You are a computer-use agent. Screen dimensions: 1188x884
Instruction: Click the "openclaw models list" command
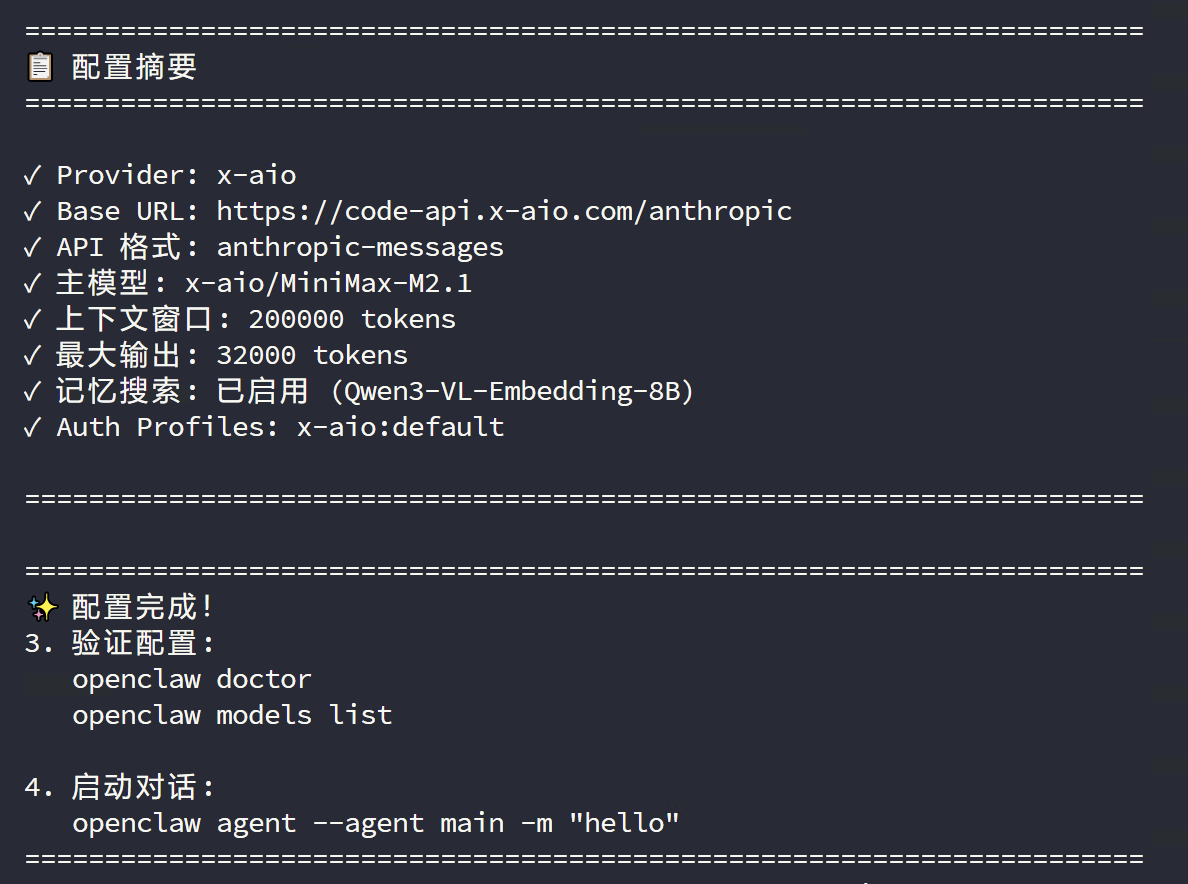(x=232, y=716)
